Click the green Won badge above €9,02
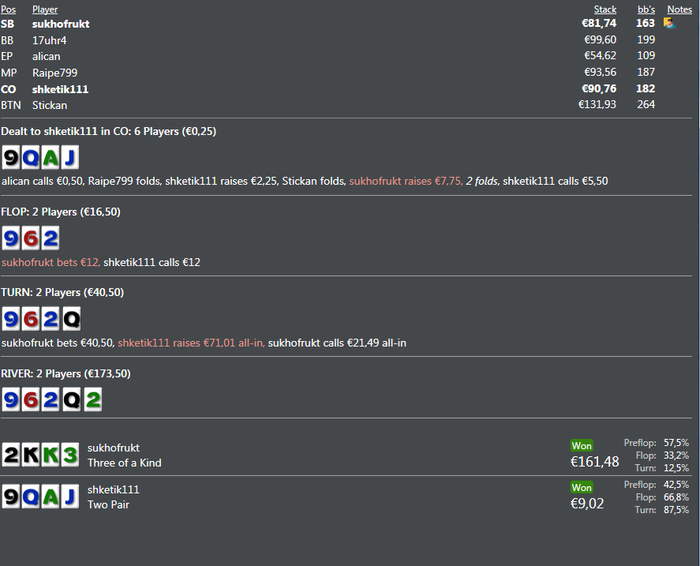 581,487
